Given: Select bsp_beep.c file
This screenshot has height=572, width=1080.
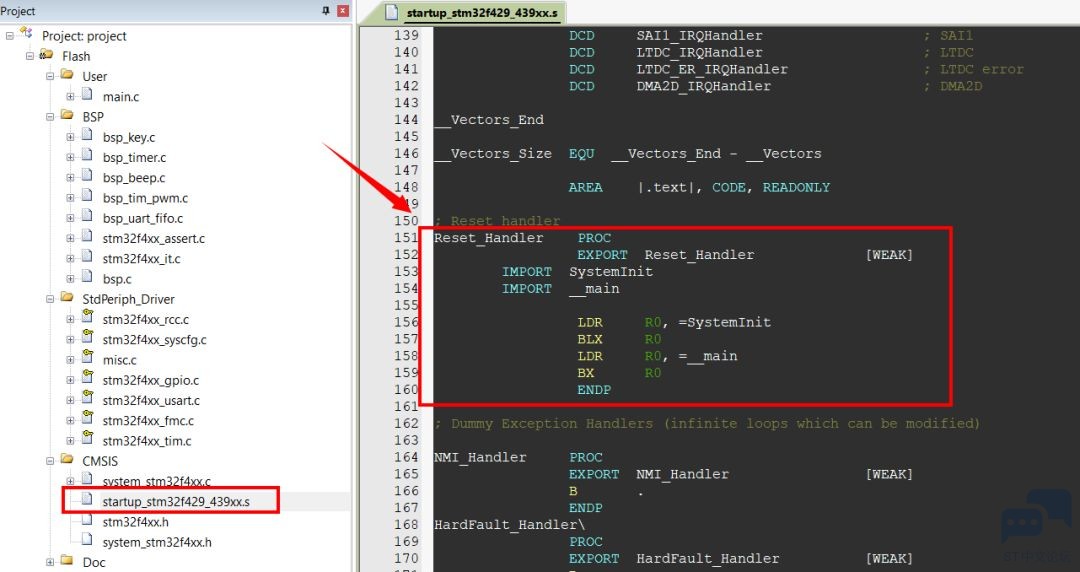Looking at the screenshot, I should click(x=134, y=178).
